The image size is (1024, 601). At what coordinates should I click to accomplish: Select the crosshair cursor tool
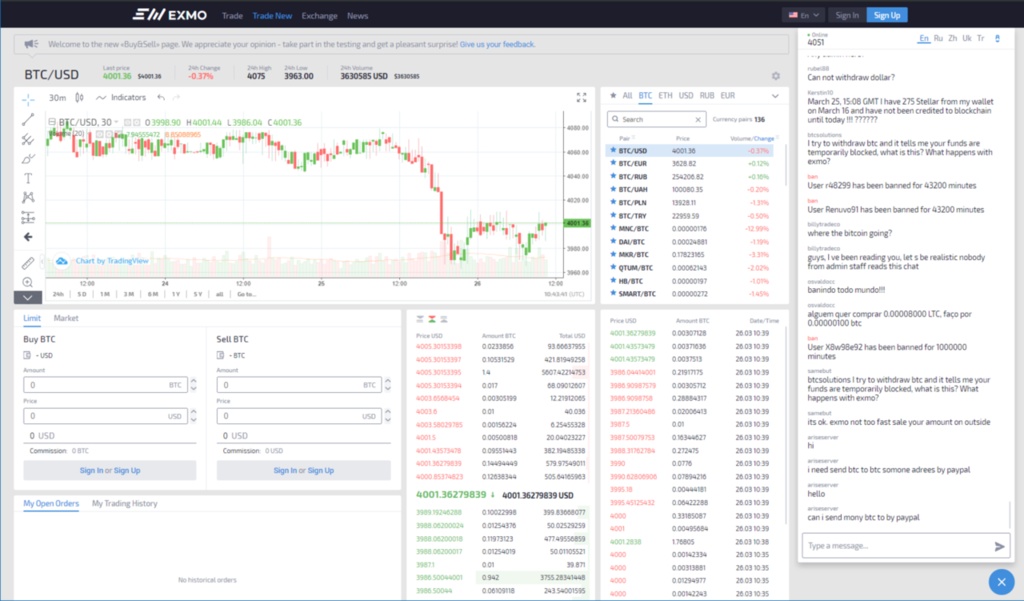[28, 99]
